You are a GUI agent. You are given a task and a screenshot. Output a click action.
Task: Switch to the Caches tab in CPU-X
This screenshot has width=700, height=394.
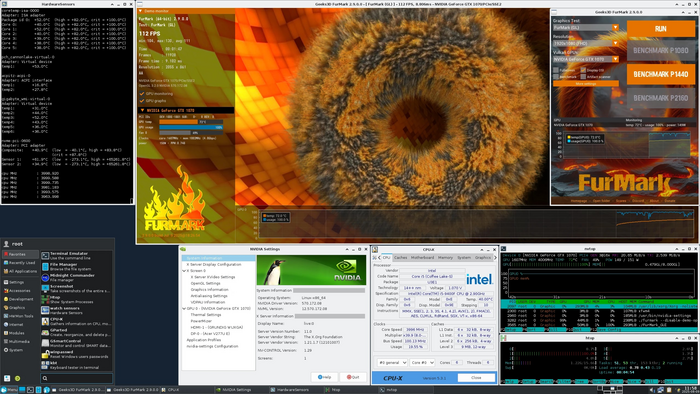[400, 257]
